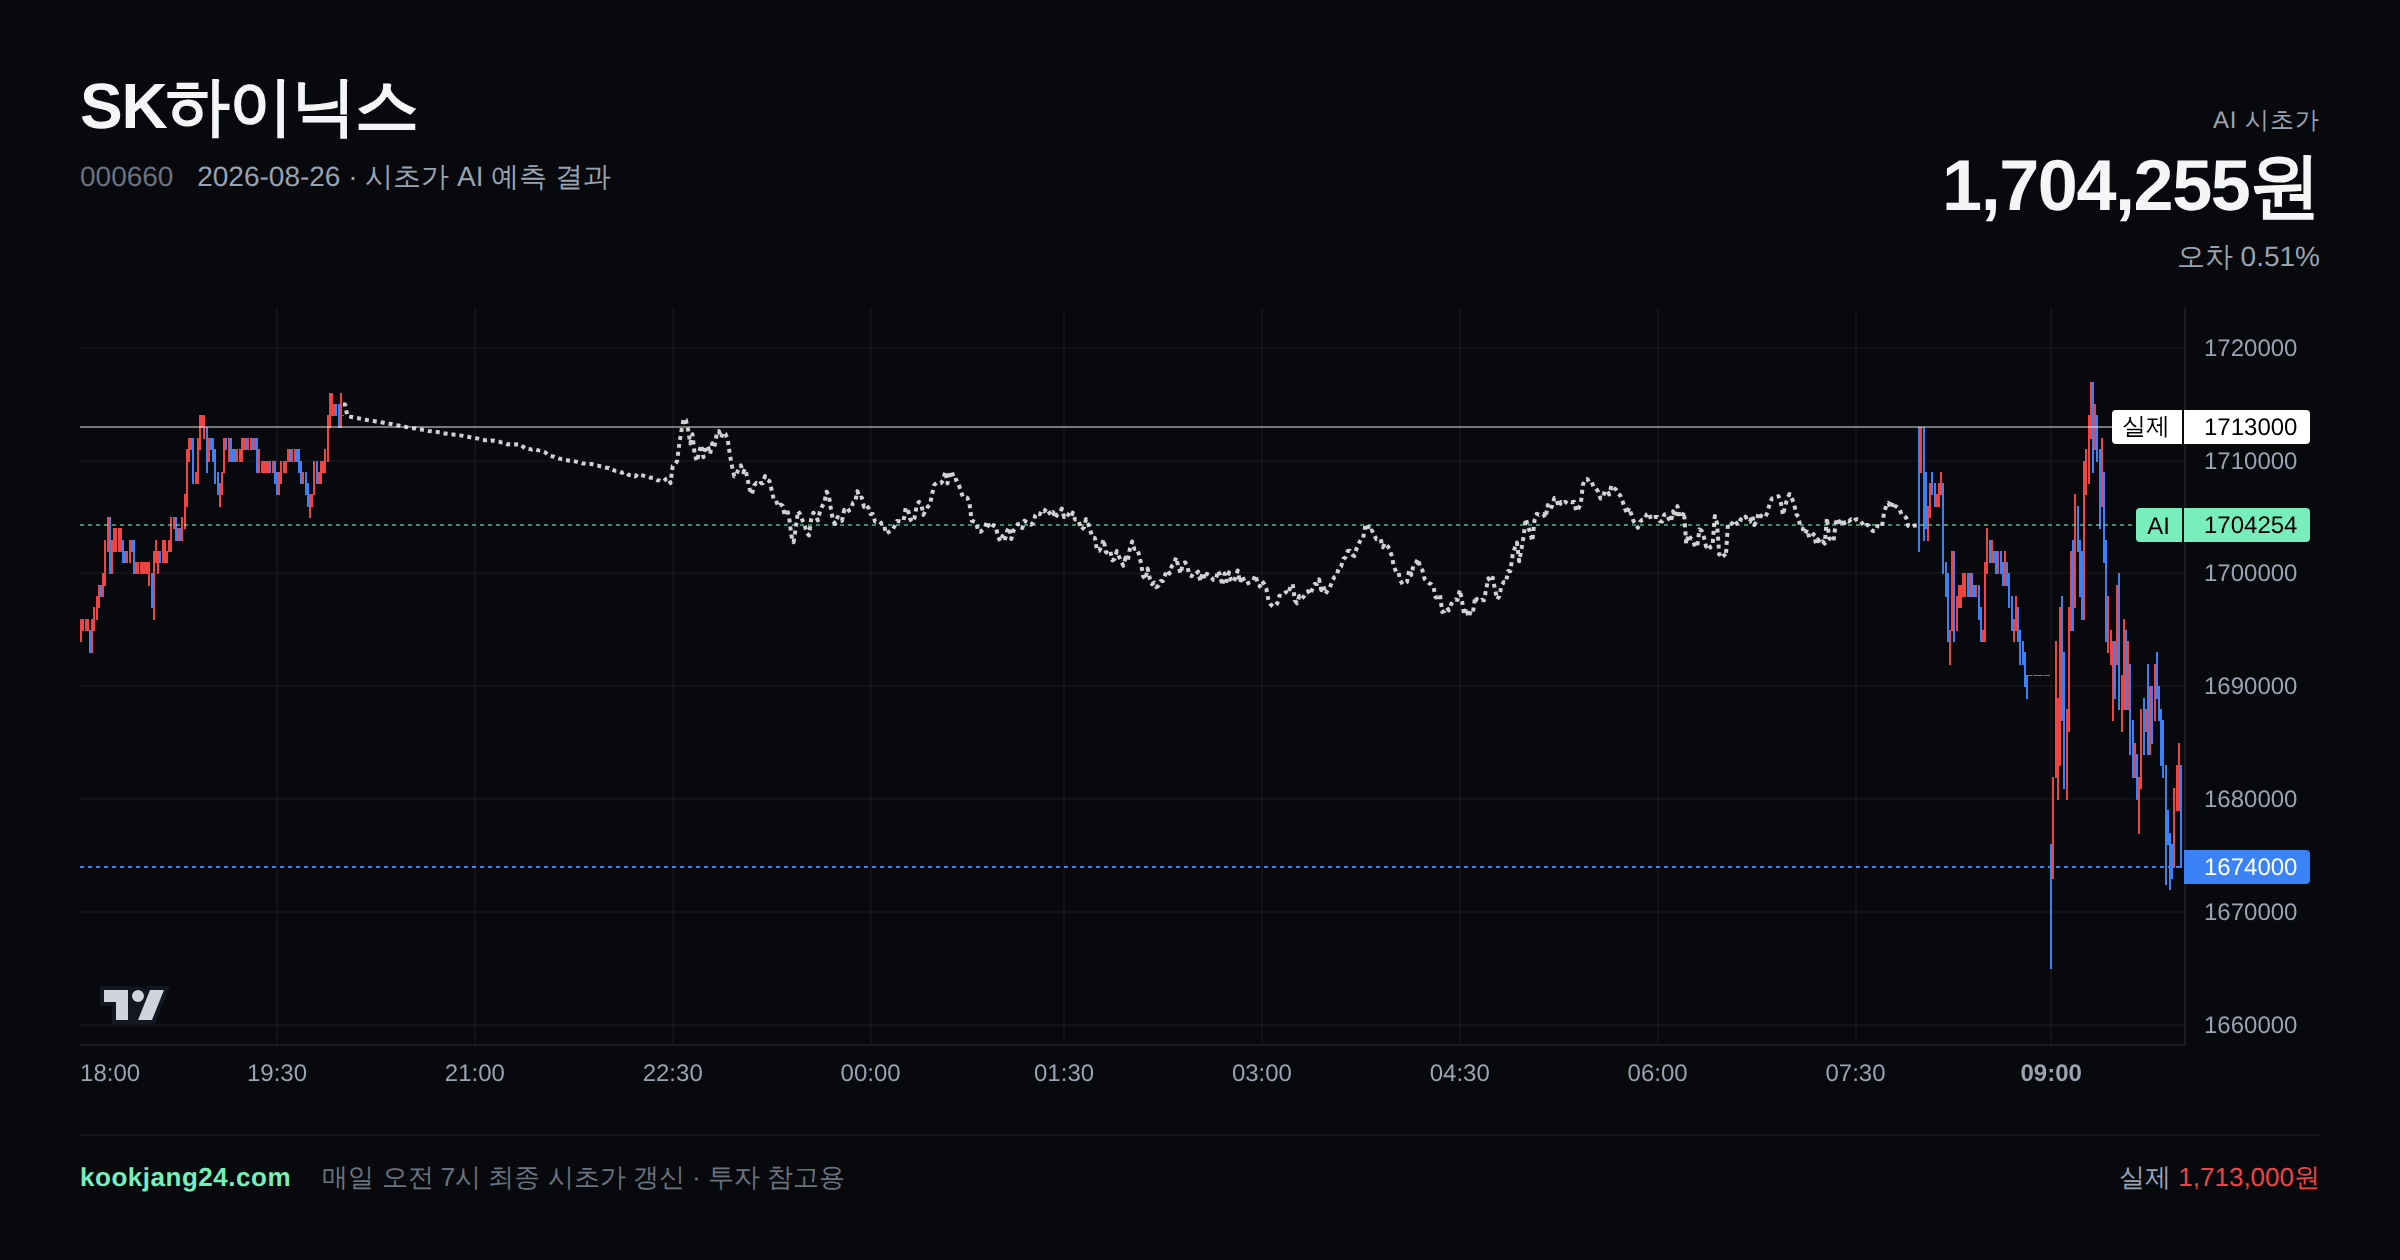Click the 18:00 time axis label
The image size is (2400, 1260).
tap(110, 1073)
